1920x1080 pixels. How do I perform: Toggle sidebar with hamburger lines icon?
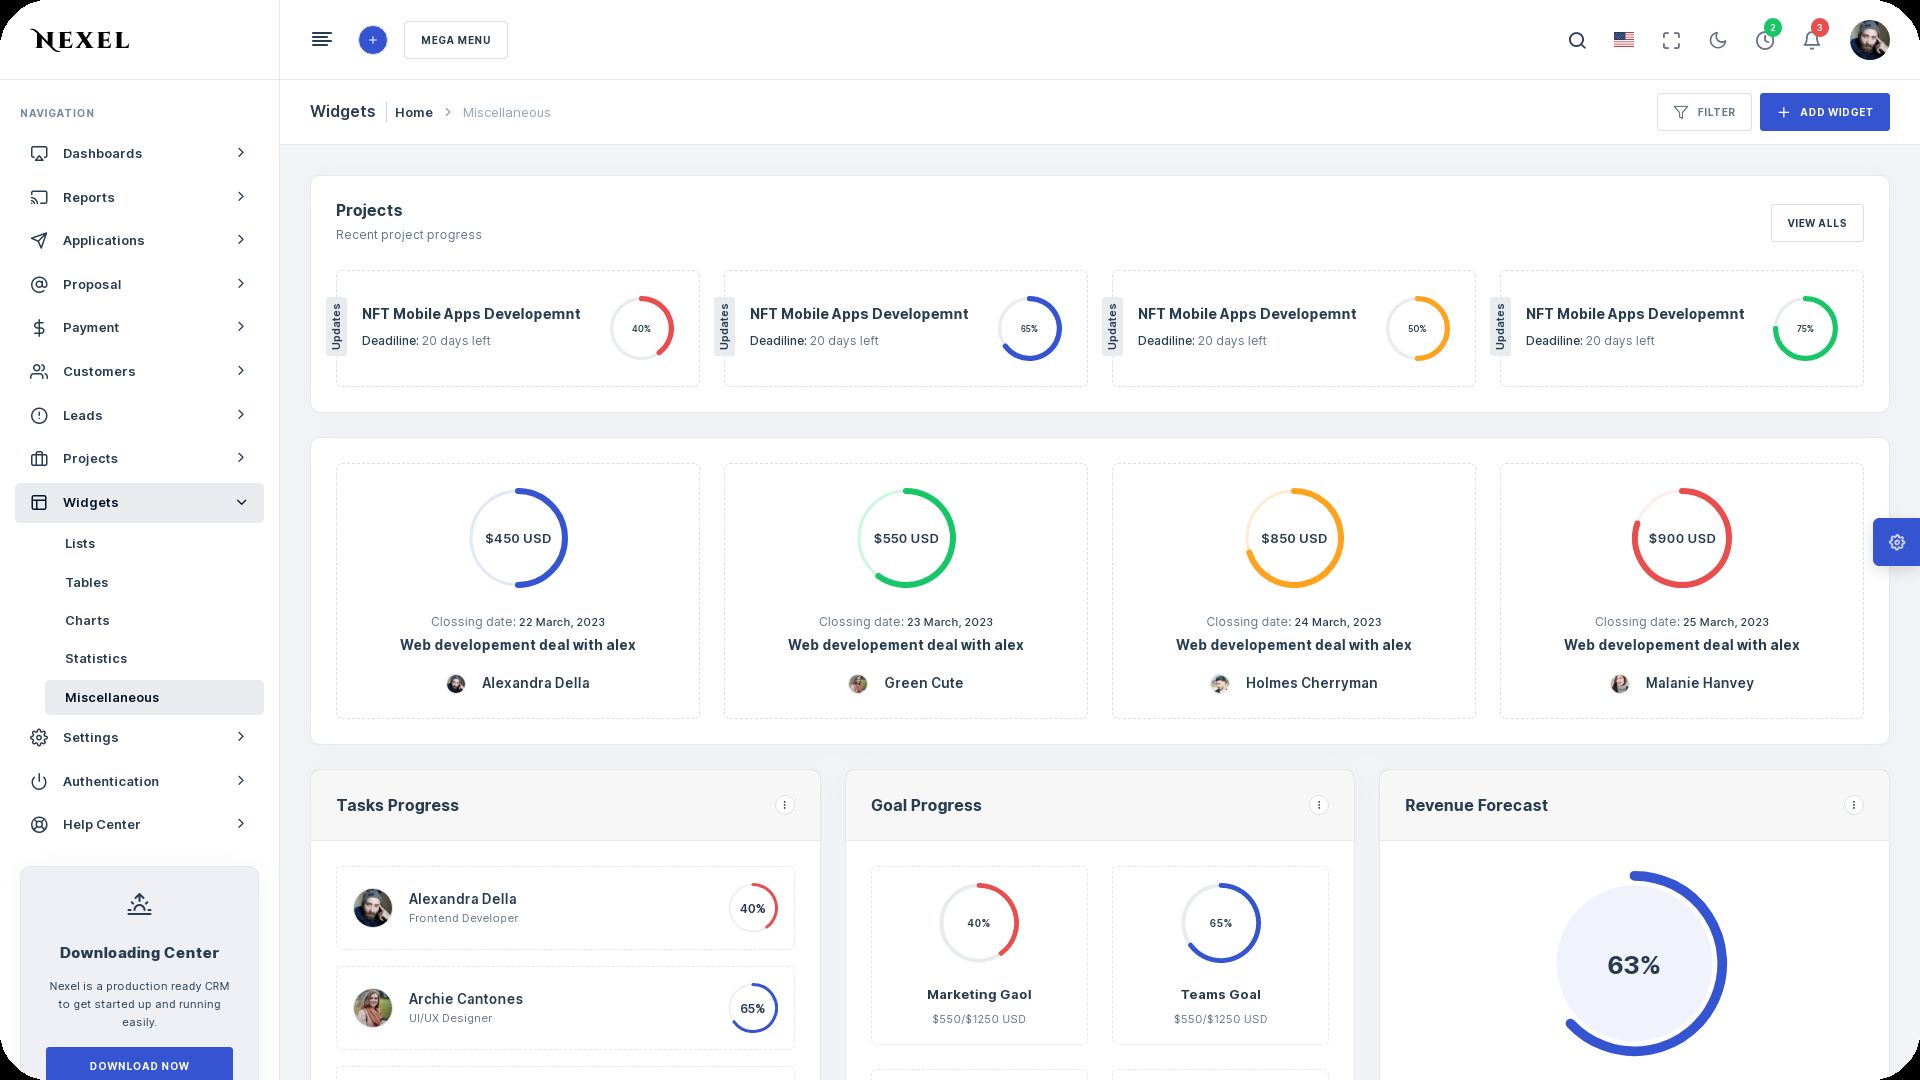[321, 40]
